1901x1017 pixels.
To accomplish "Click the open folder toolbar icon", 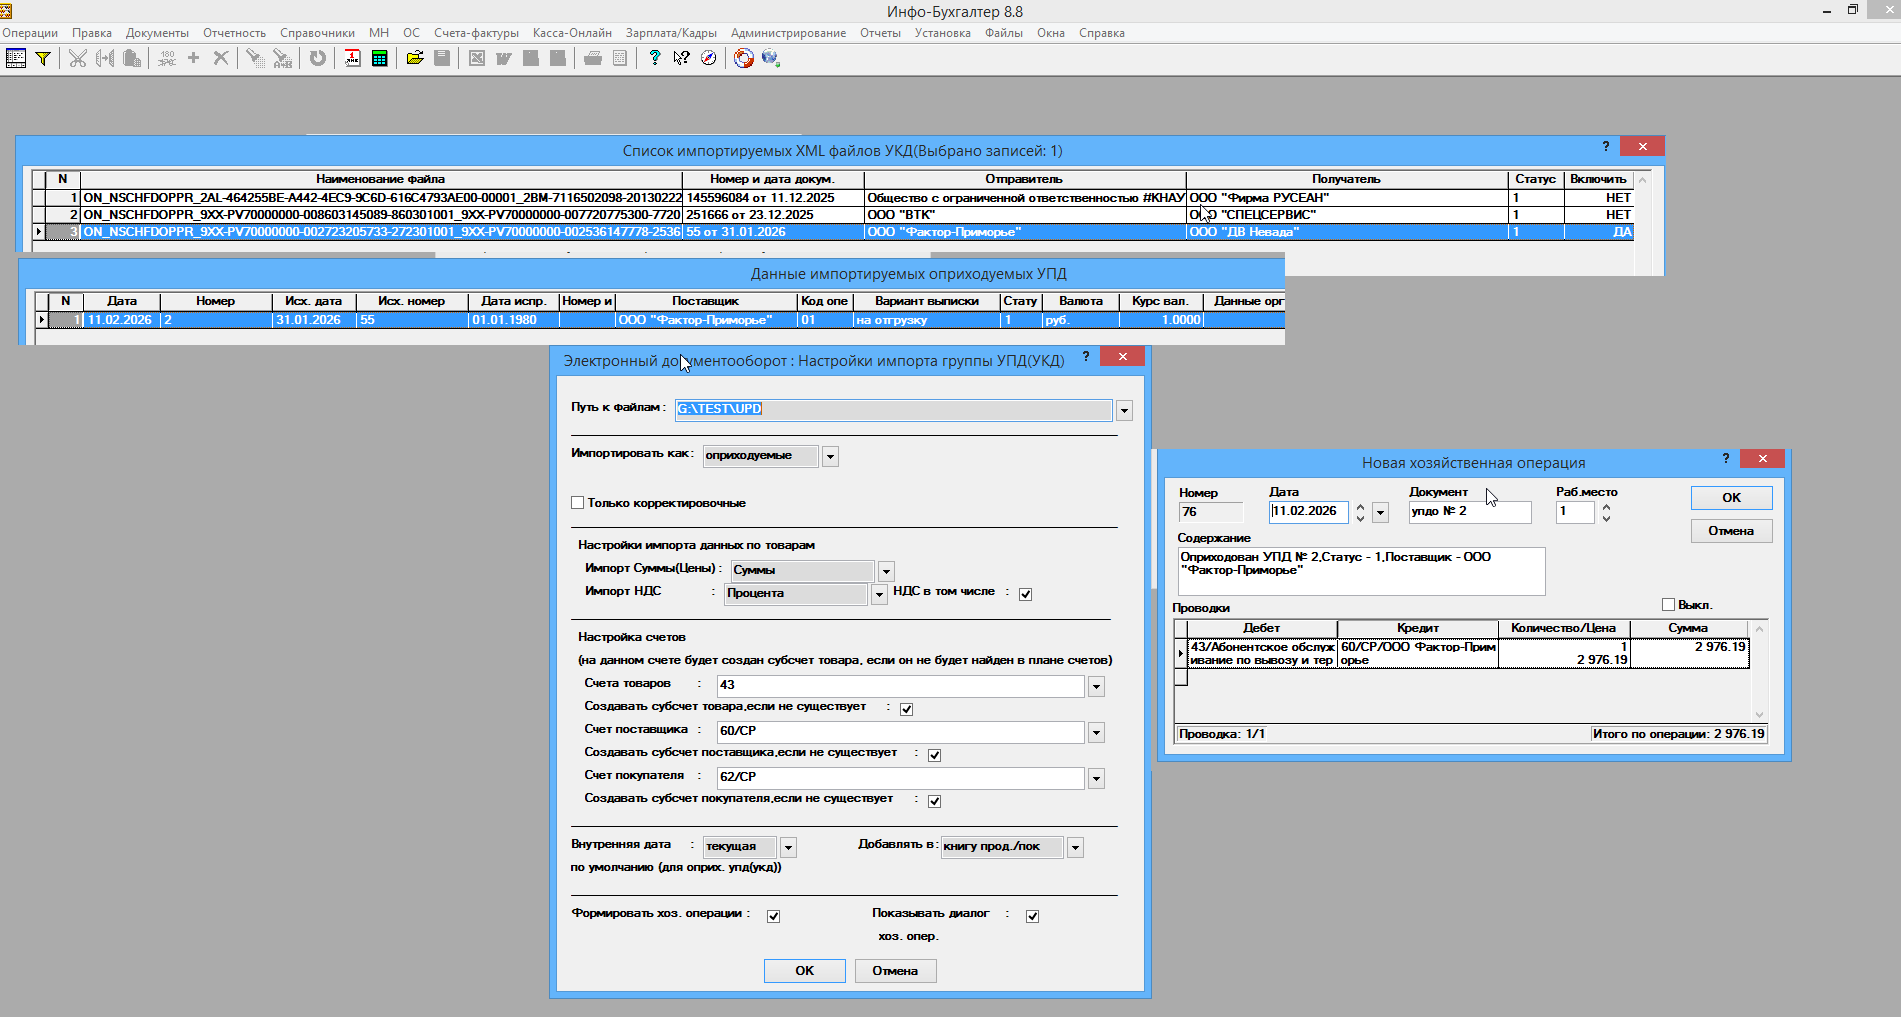I will (415, 59).
